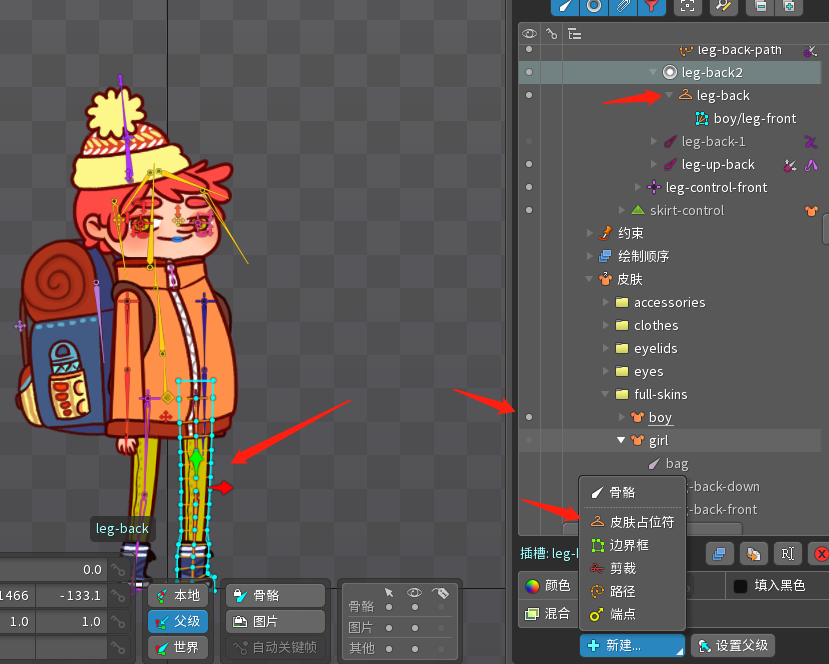
Task: Click the tree collapse-all icon
Action: pyautogui.click(x=761, y=6)
